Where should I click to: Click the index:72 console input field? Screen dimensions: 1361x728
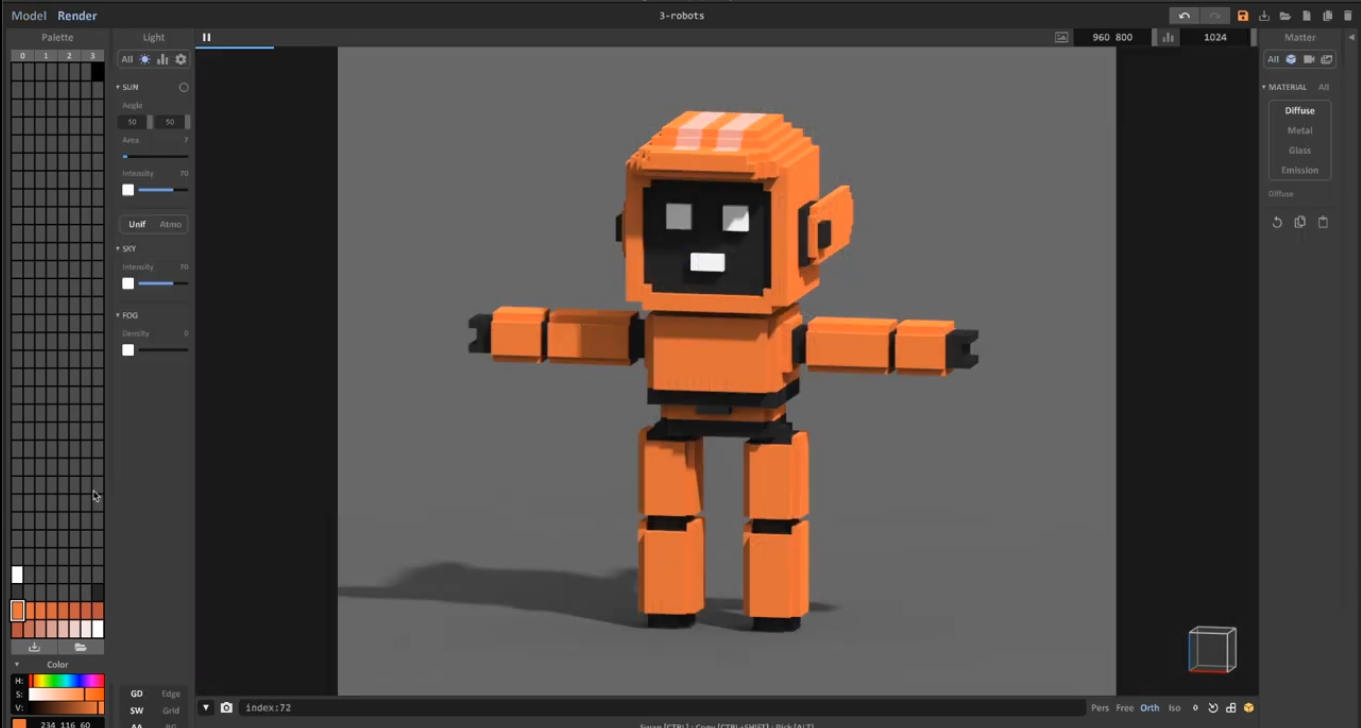662,708
